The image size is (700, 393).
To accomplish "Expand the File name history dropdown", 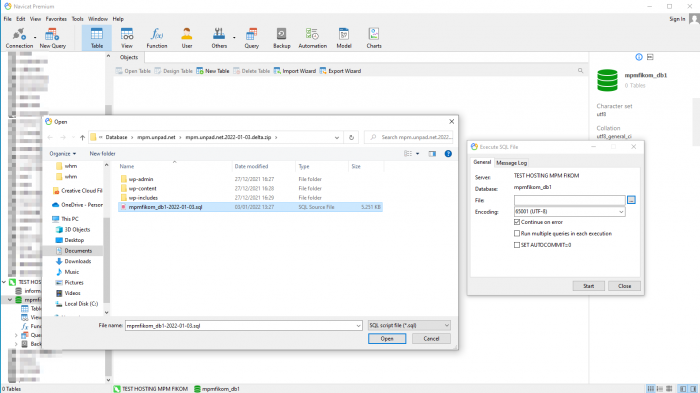I will [x=358, y=326].
